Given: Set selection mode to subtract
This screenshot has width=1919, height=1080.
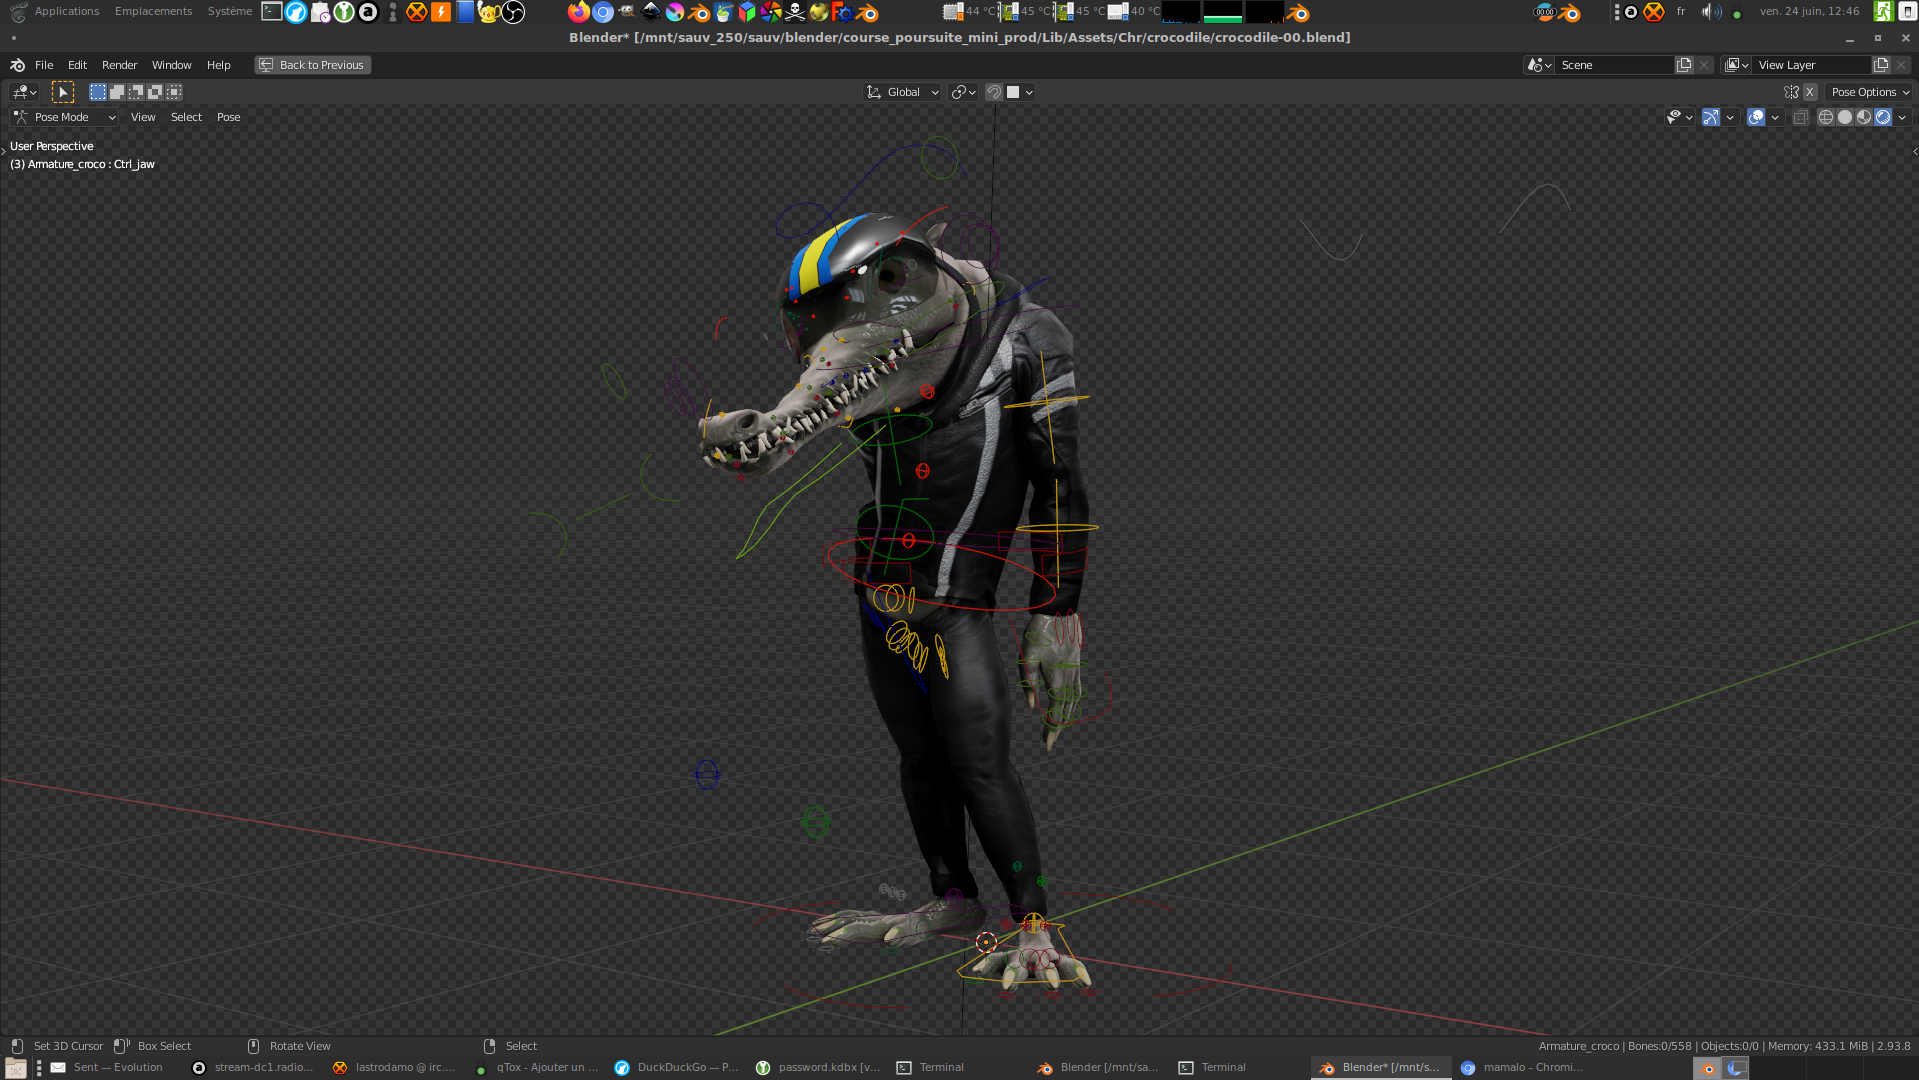Looking at the screenshot, I should click(136, 92).
